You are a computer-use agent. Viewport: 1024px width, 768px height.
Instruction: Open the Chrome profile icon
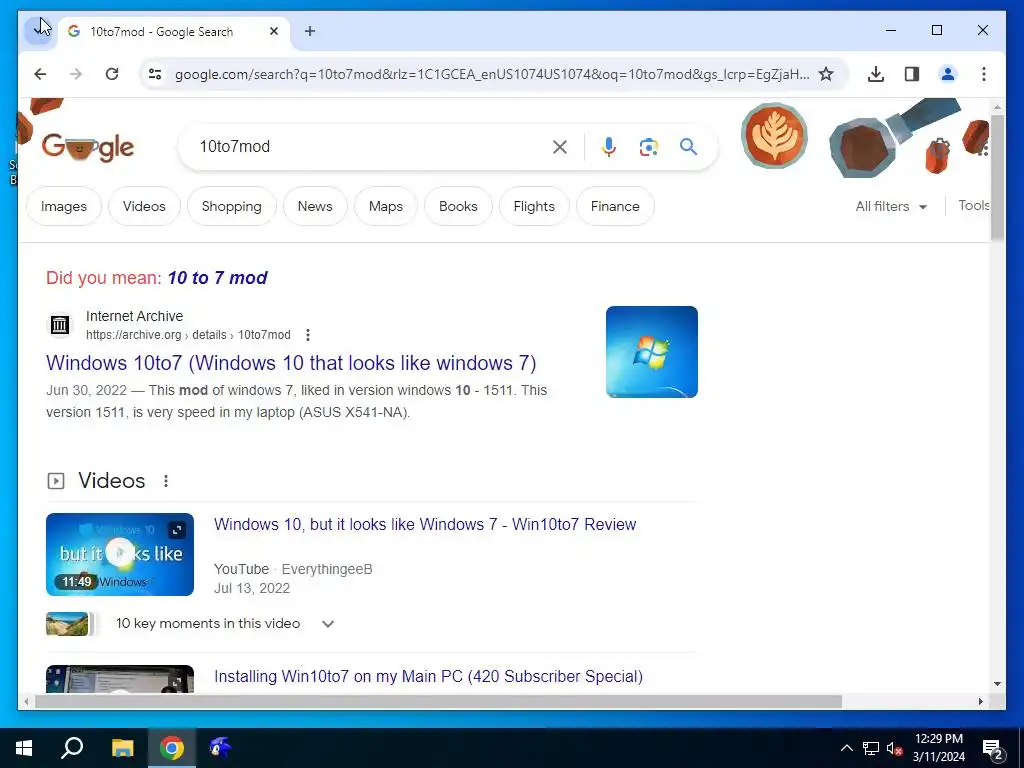(948, 74)
